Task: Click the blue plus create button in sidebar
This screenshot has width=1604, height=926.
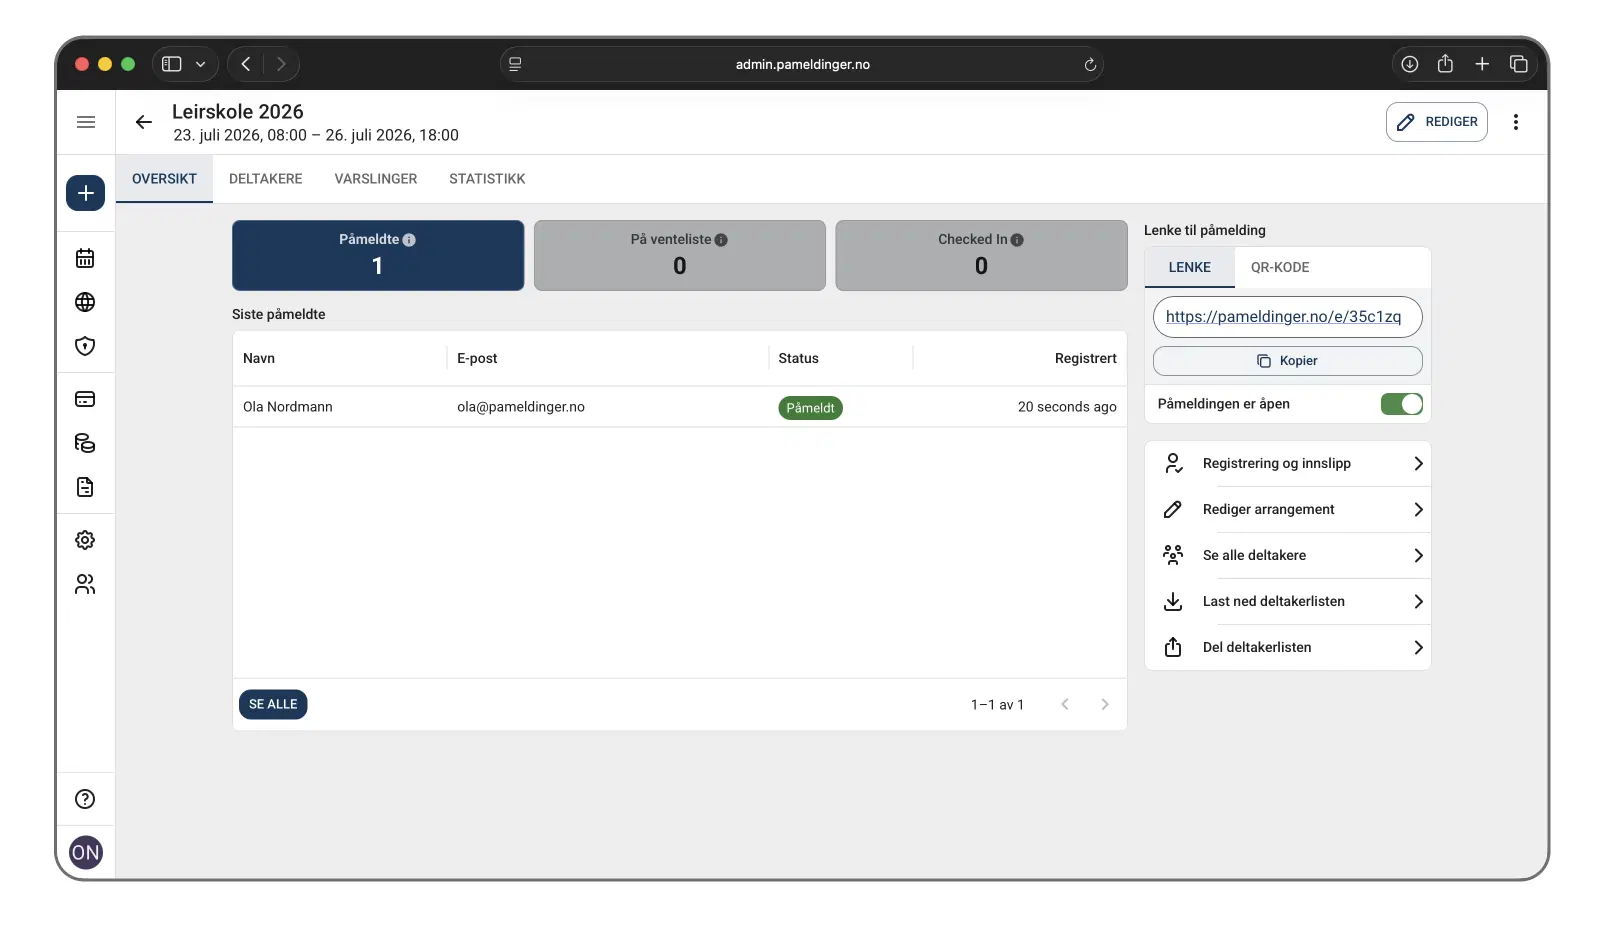Action: (x=85, y=193)
